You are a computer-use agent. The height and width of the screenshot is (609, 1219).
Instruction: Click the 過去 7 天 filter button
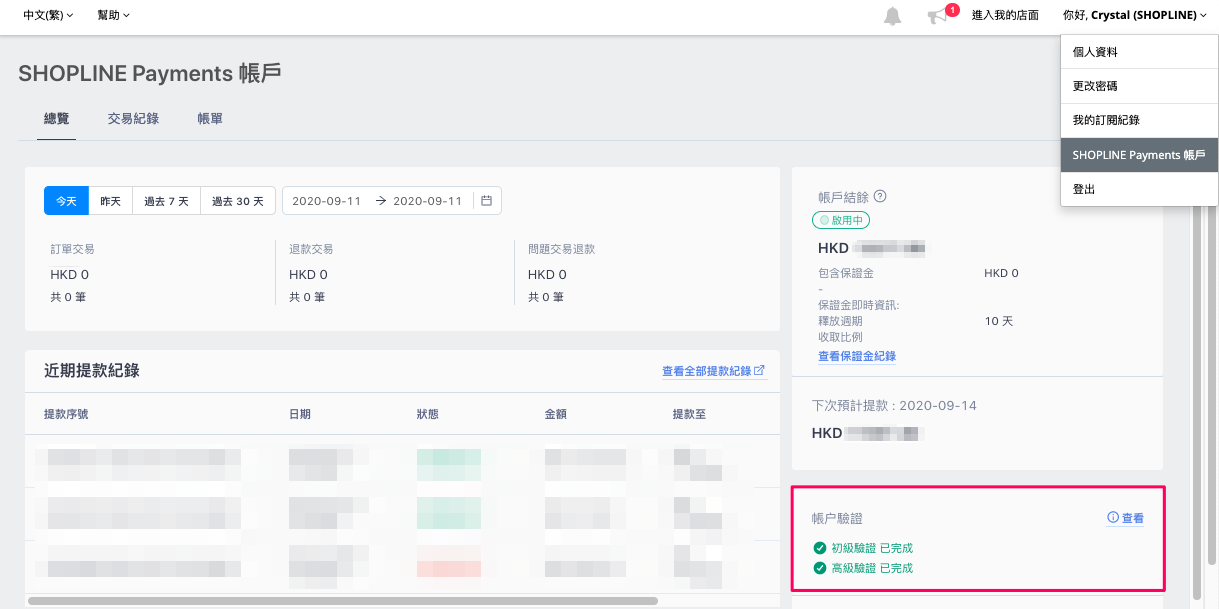166,201
